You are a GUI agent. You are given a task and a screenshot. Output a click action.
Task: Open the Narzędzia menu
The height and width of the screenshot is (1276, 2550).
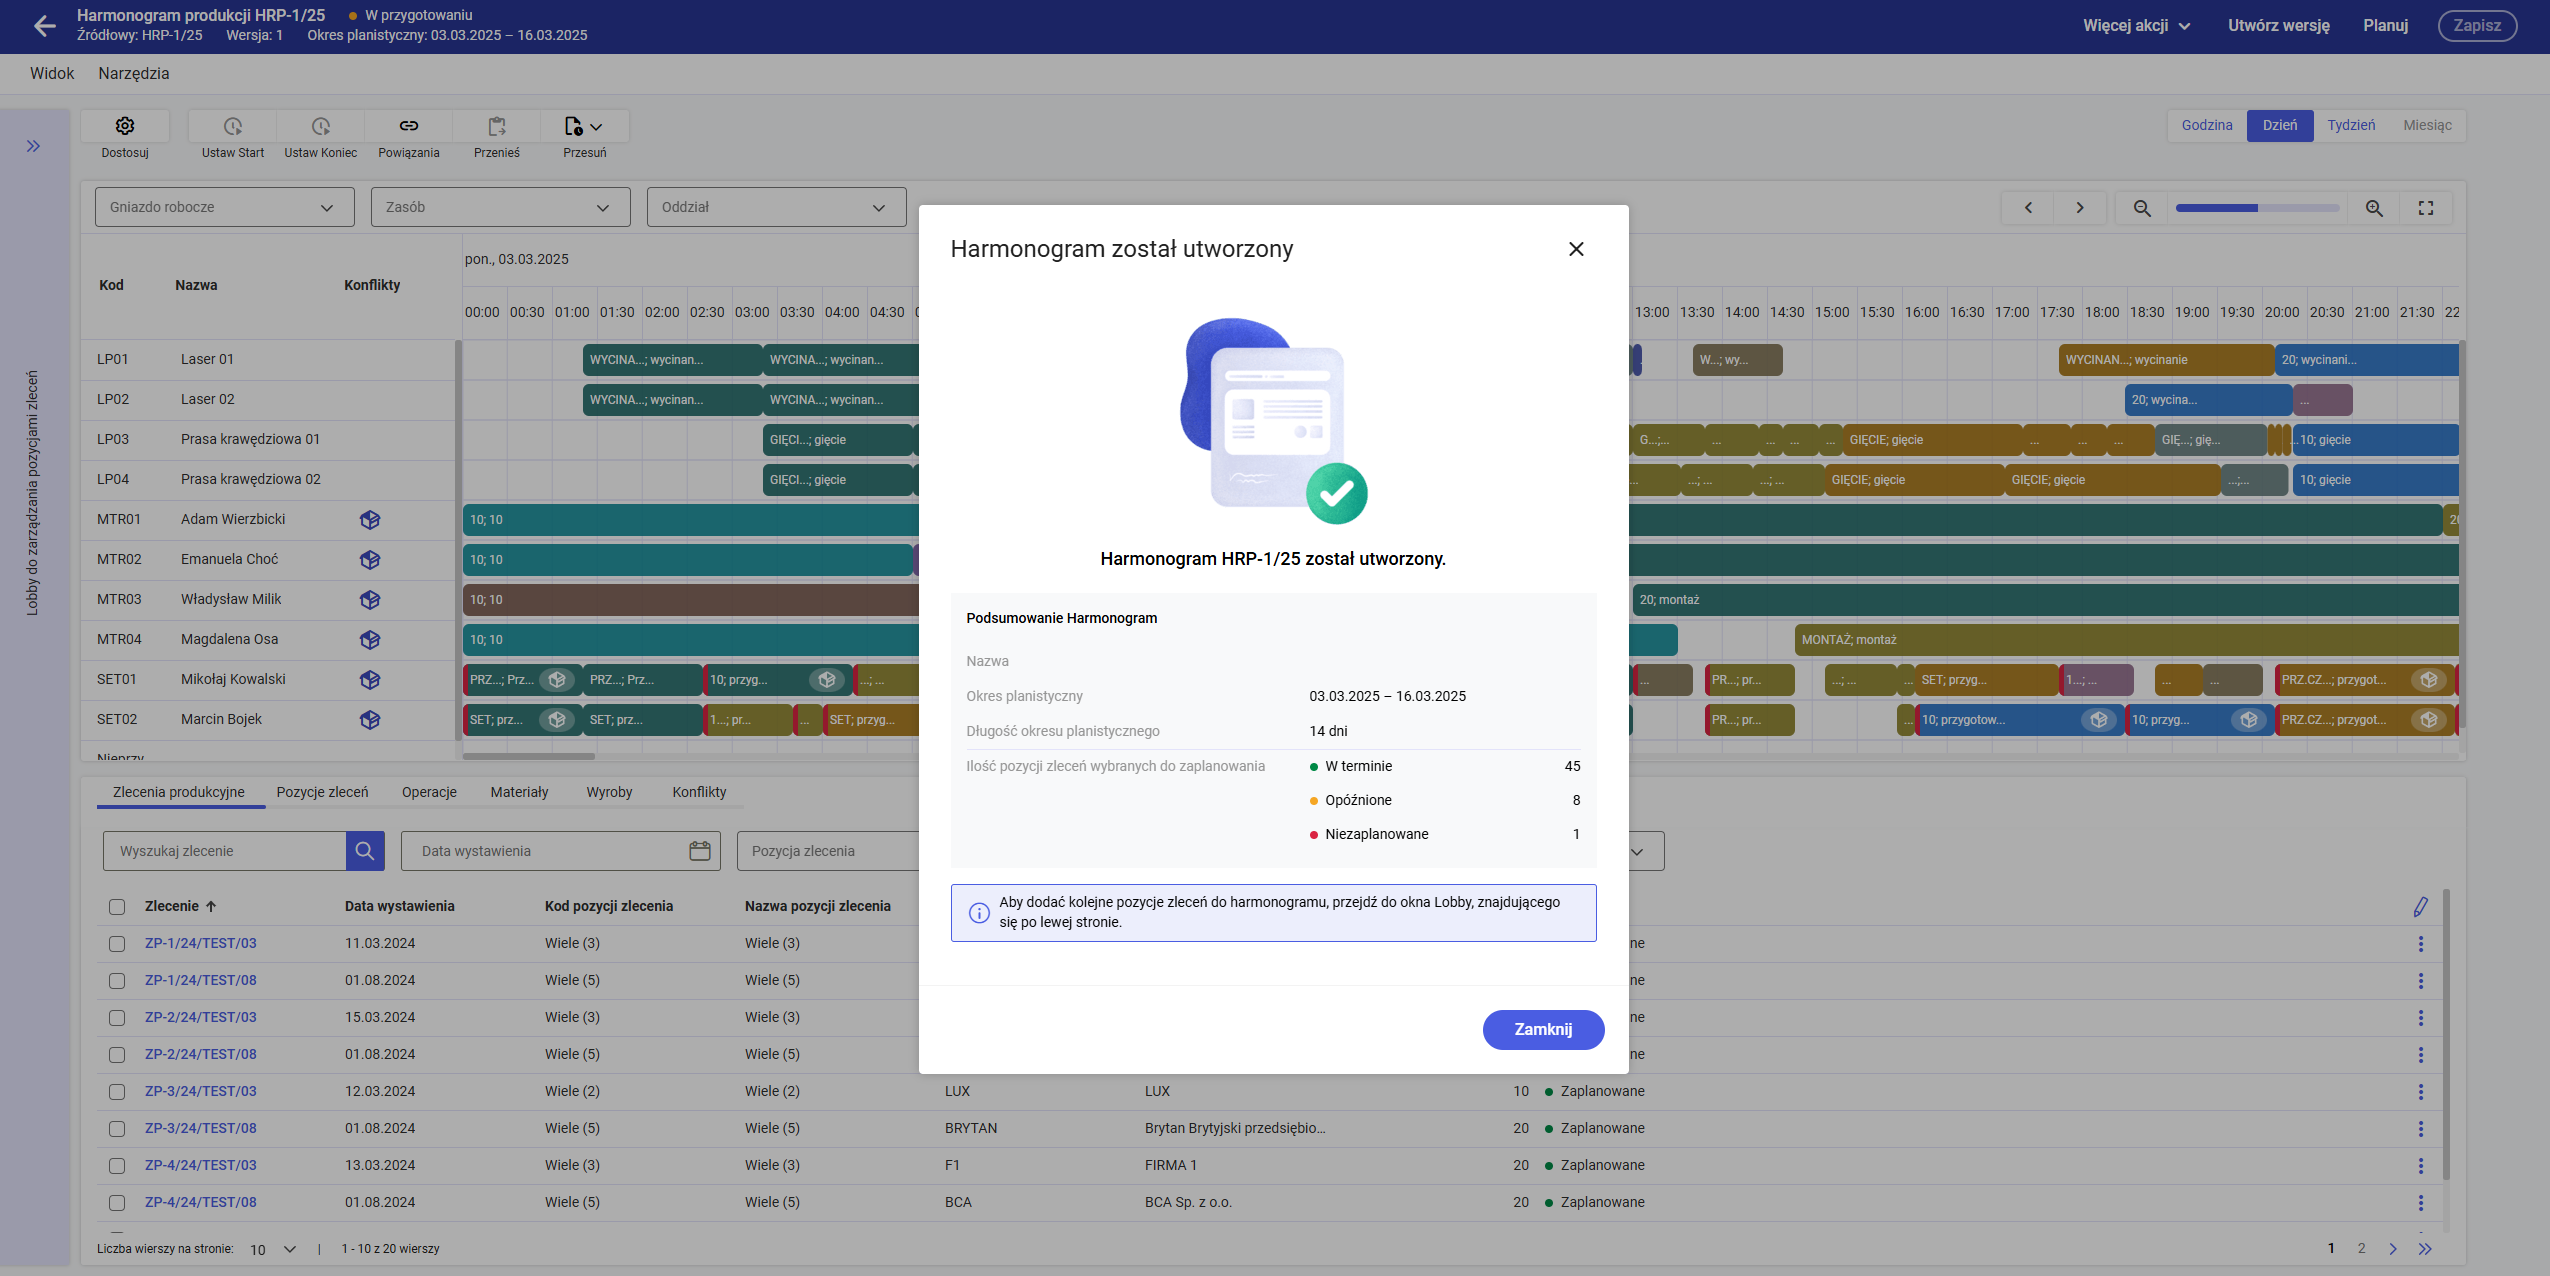(x=133, y=74)
